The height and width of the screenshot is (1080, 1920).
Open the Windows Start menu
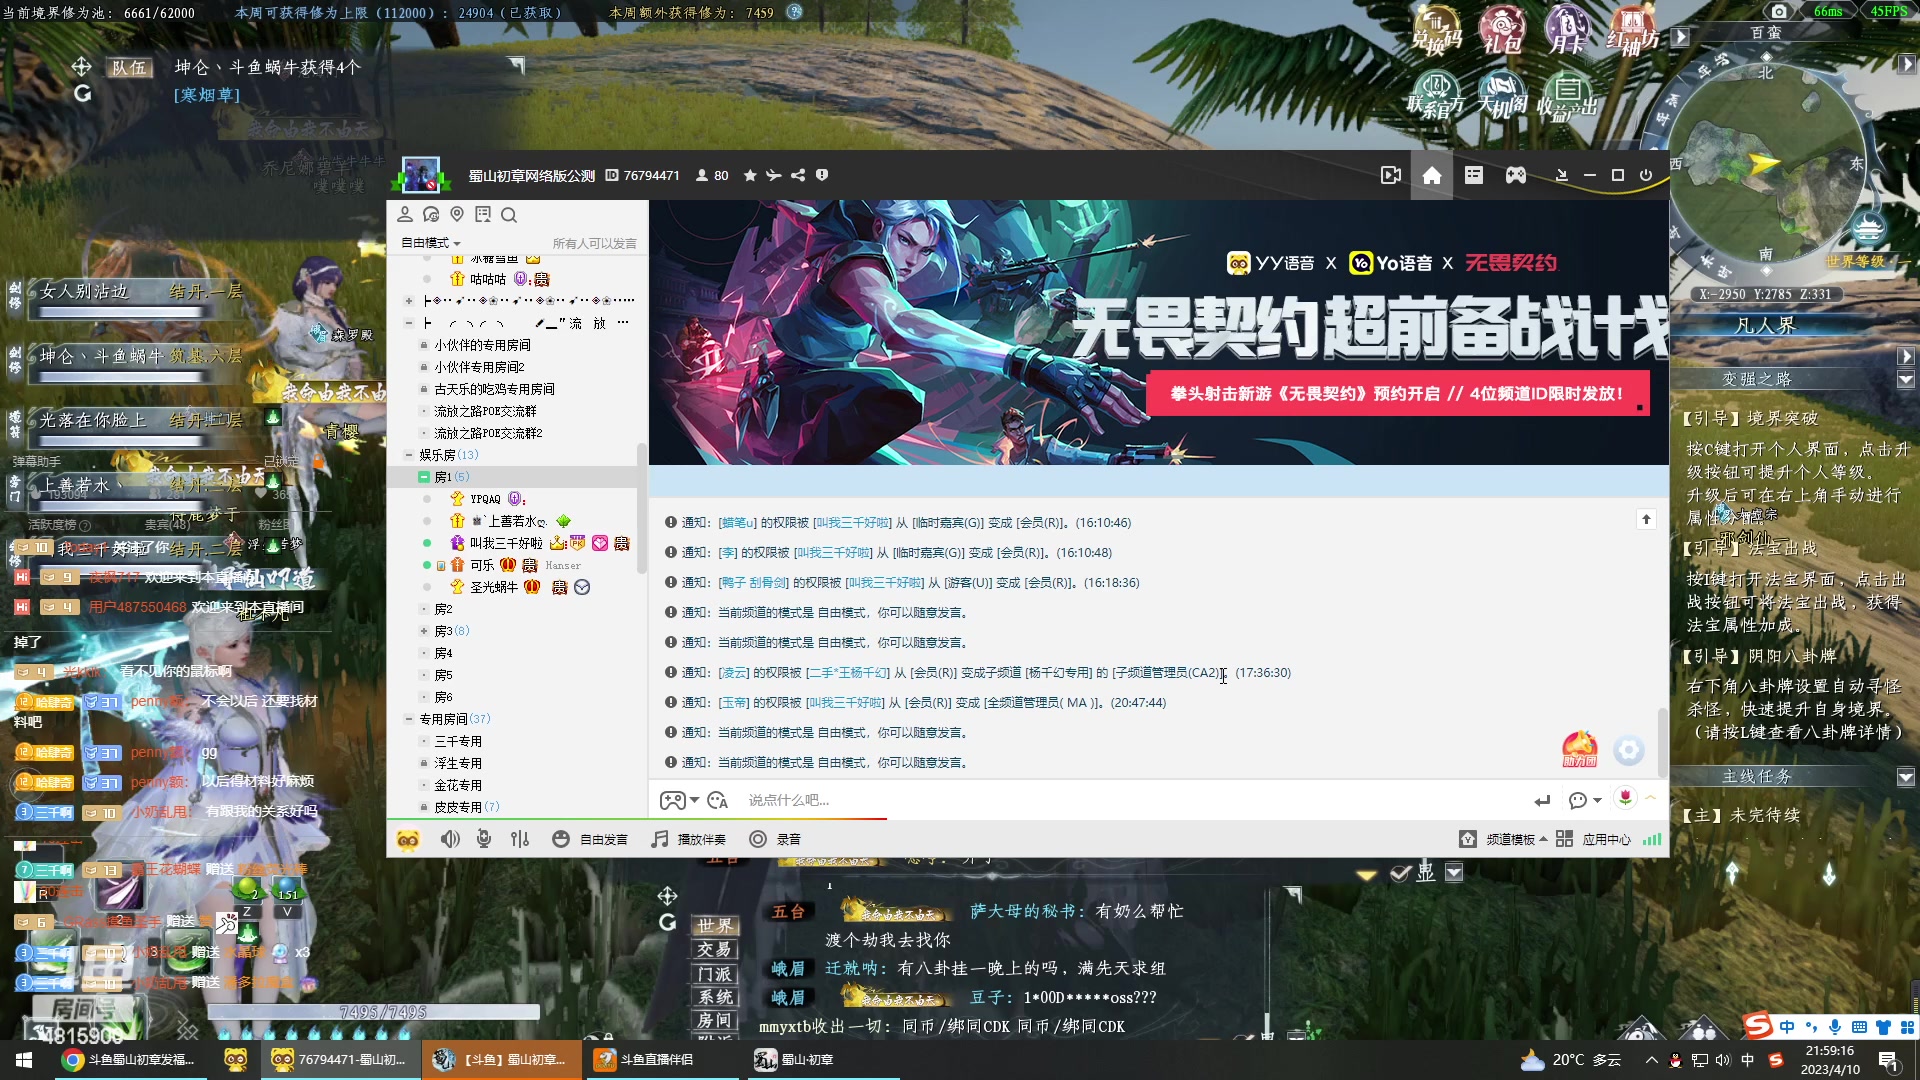(24, 1060)
